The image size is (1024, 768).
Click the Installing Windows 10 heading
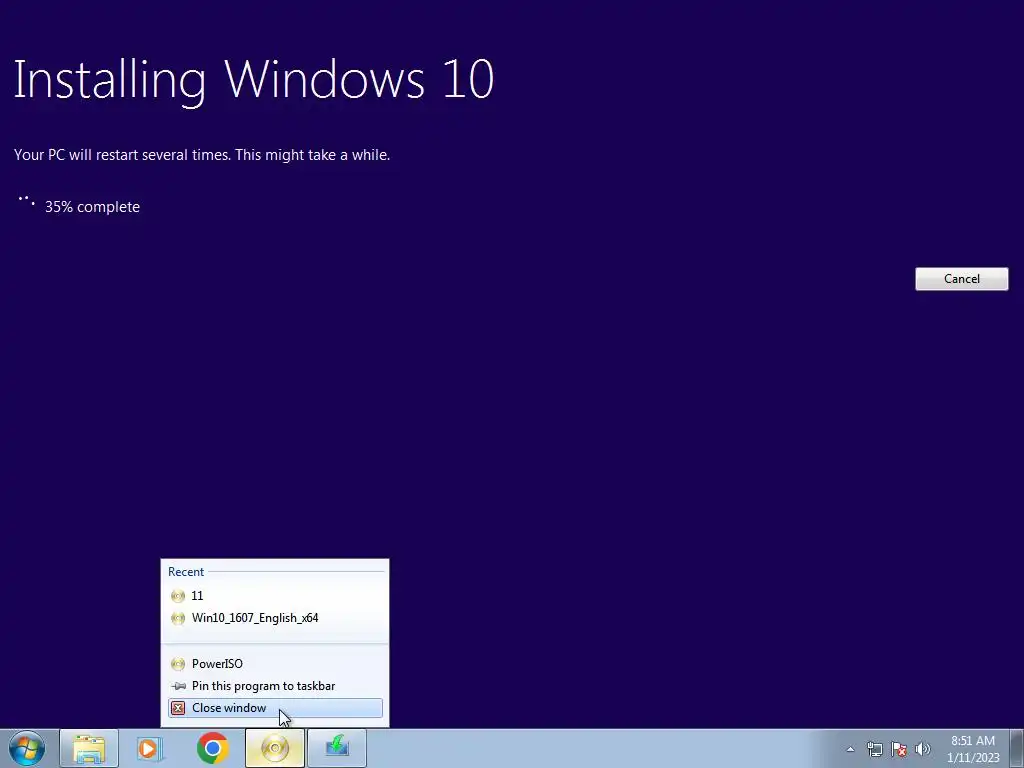pos(253,80)
